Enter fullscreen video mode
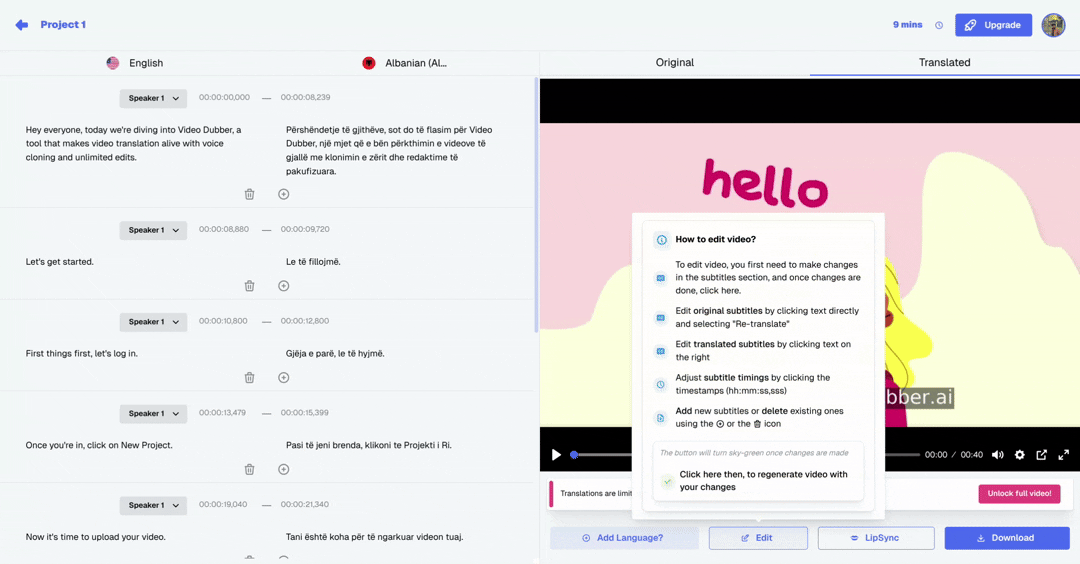The width and height of the screenshot is (1080, 564). [x=1063, y=455]
